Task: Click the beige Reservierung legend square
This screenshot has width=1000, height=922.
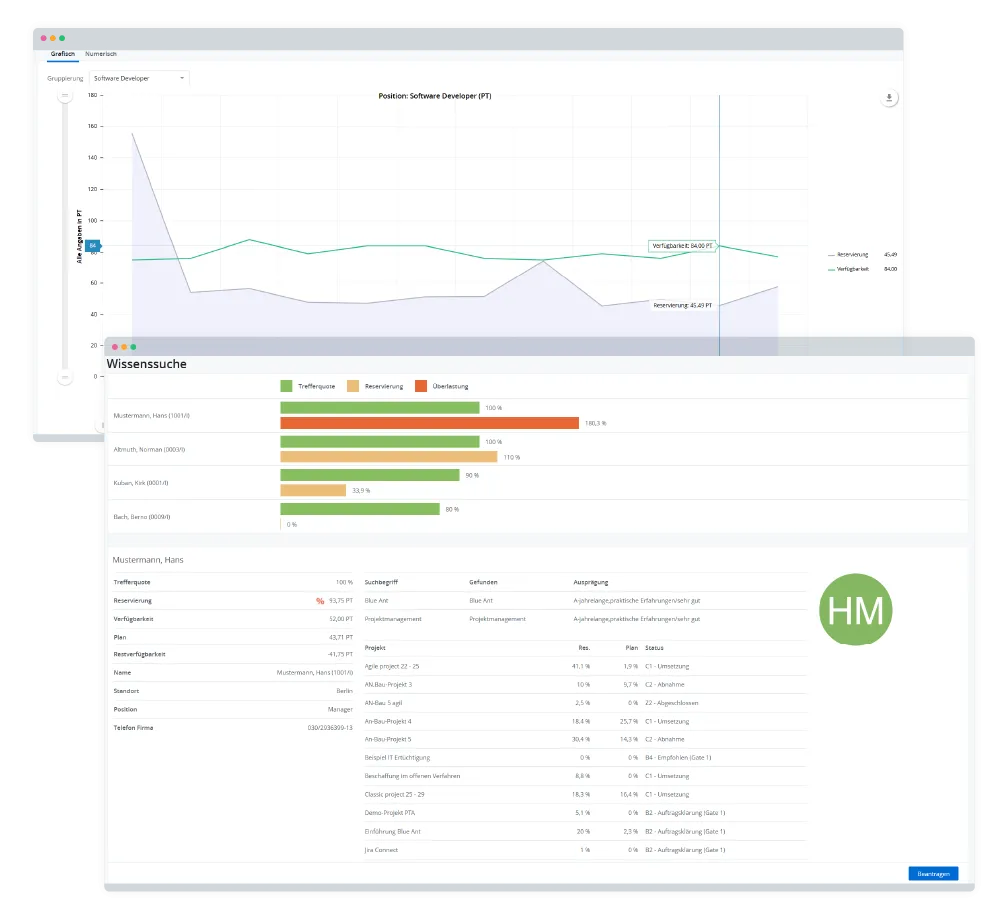Action: point(353,386)
